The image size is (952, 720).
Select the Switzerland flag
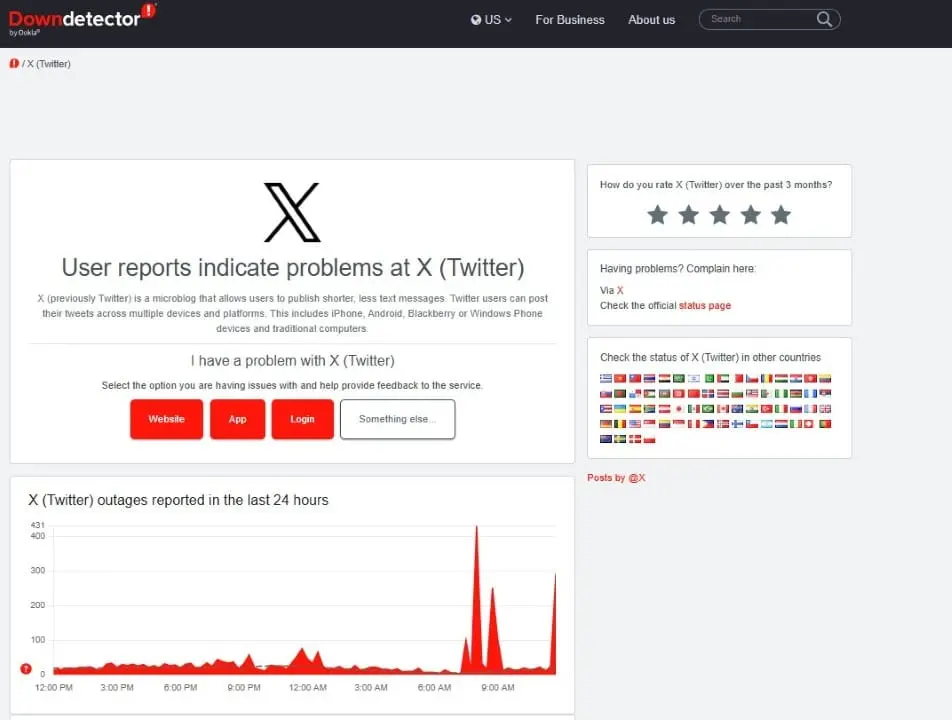(811, 424)
